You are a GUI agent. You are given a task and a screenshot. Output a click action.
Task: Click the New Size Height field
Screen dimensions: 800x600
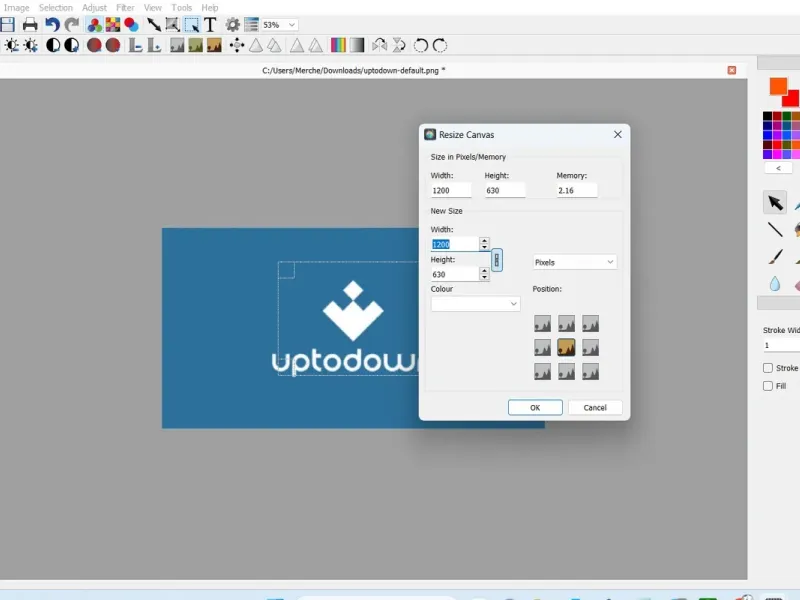click(455, 274)
